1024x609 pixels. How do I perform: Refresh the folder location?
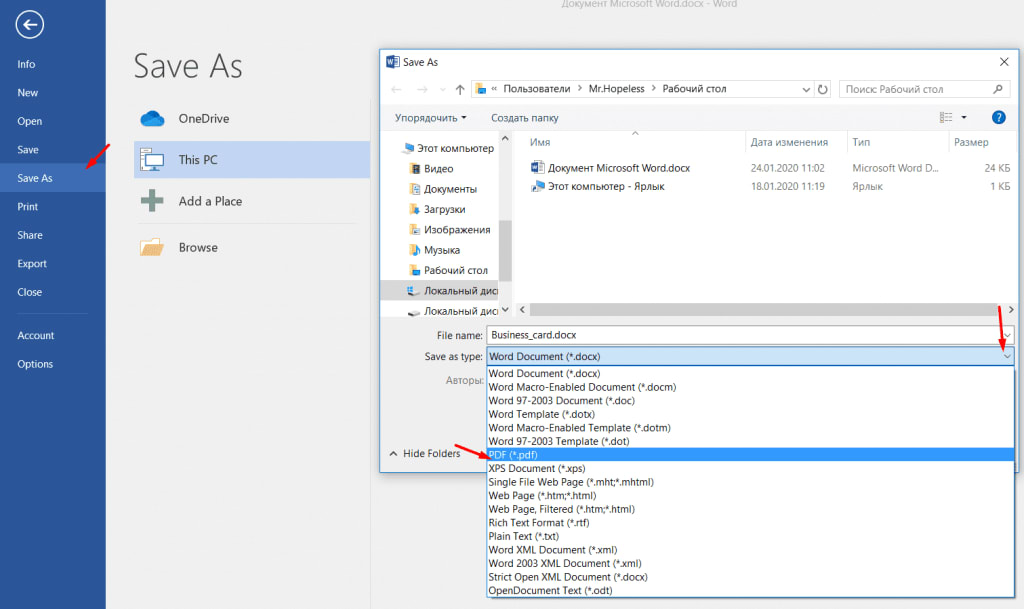pyautogui.click(x=823, y=89)
